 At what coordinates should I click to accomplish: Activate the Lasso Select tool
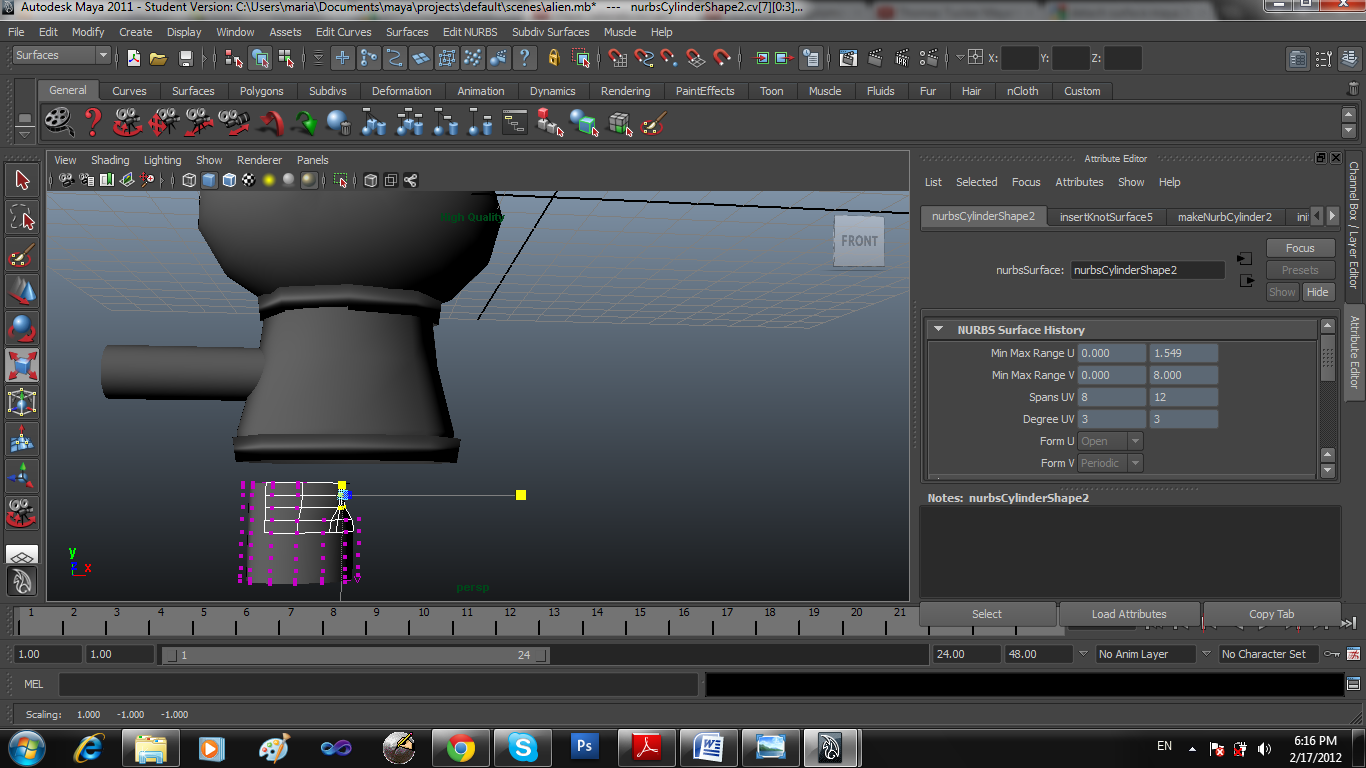click(x=22, y=218)
